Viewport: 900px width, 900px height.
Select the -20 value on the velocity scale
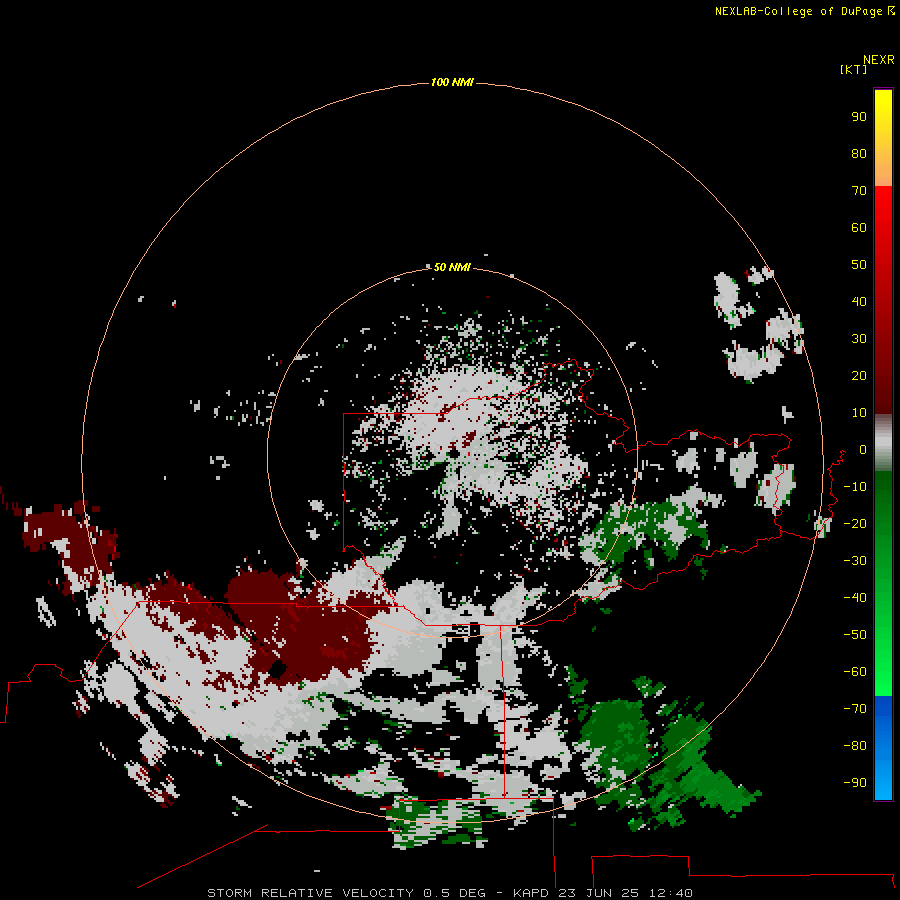[x=855, y=524]
